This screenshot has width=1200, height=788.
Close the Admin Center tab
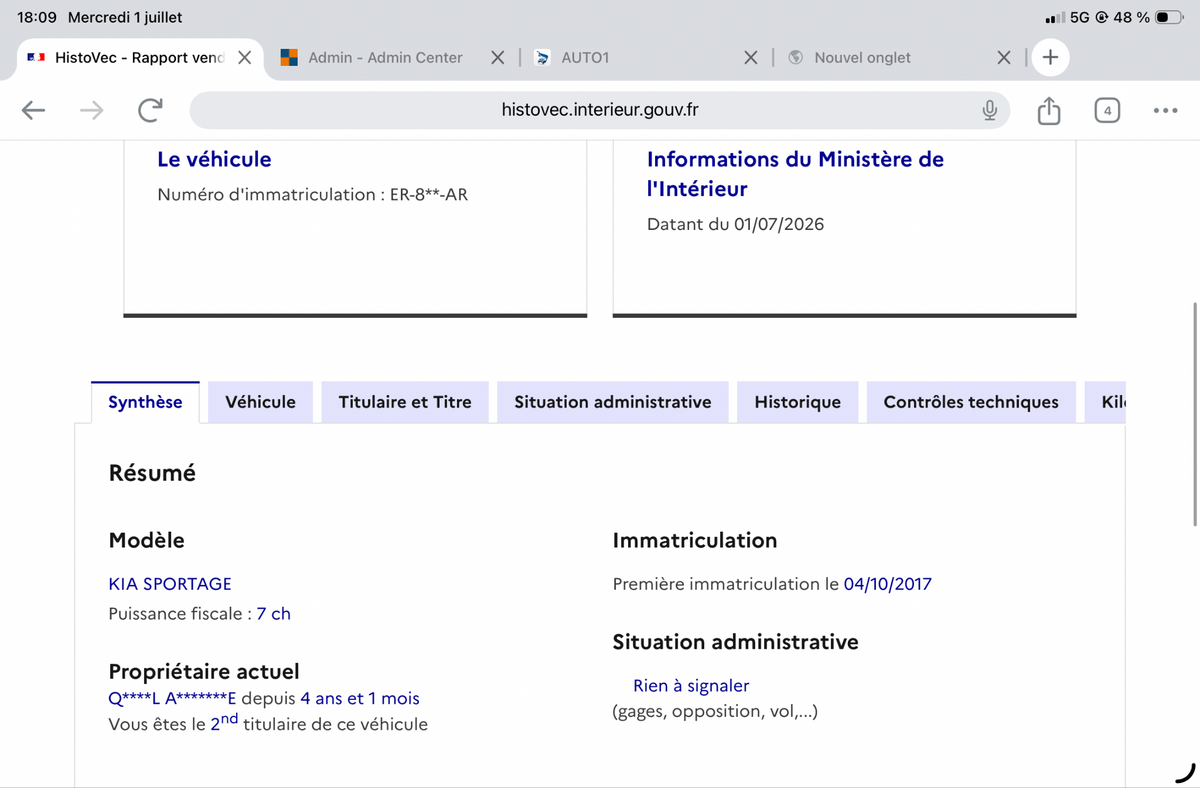pos(497,57)
